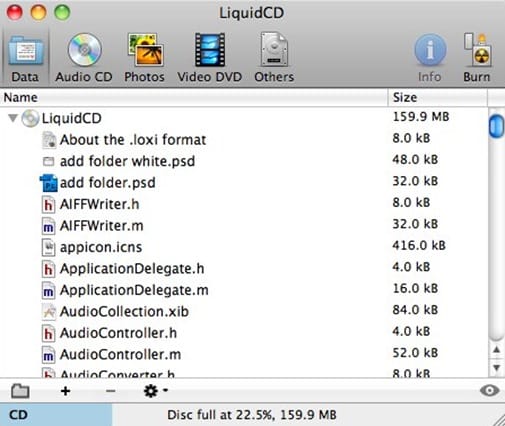The height and width of the screenshot is (426, 505).
Task: Select the Data toolbar tab
Action: pyautogui.click(x=25, y=58)
